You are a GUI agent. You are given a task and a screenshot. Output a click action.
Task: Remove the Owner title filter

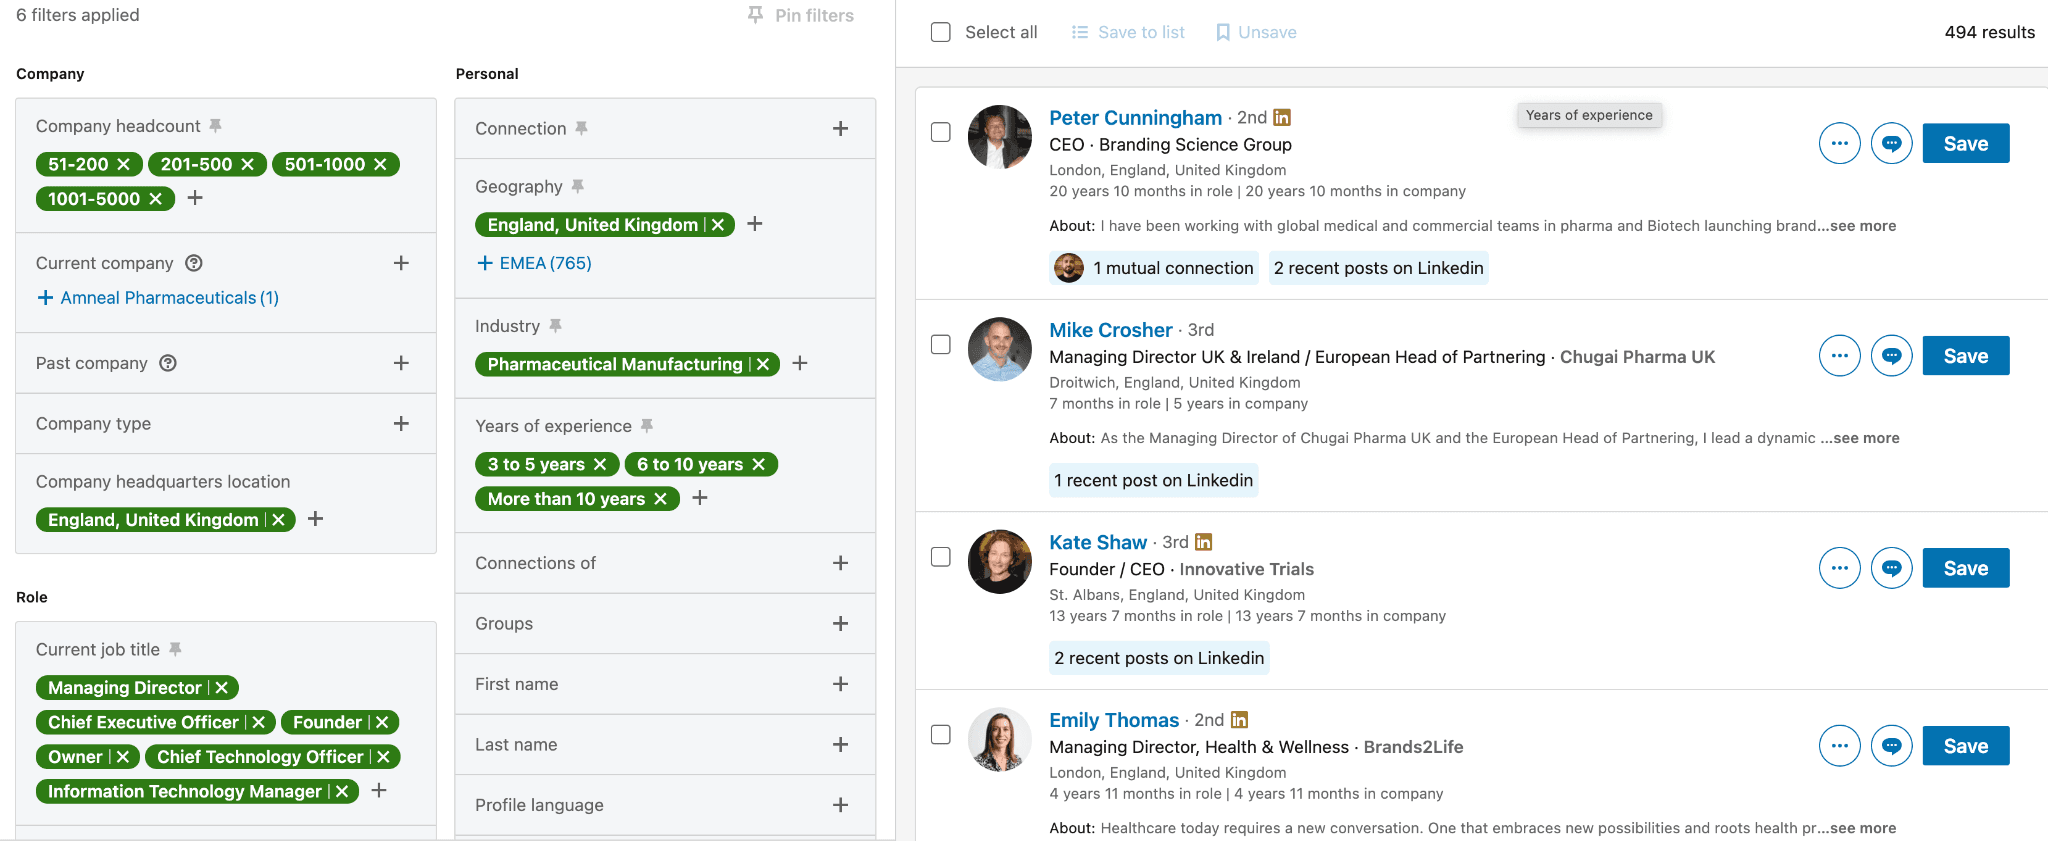[x=122, y=757]
